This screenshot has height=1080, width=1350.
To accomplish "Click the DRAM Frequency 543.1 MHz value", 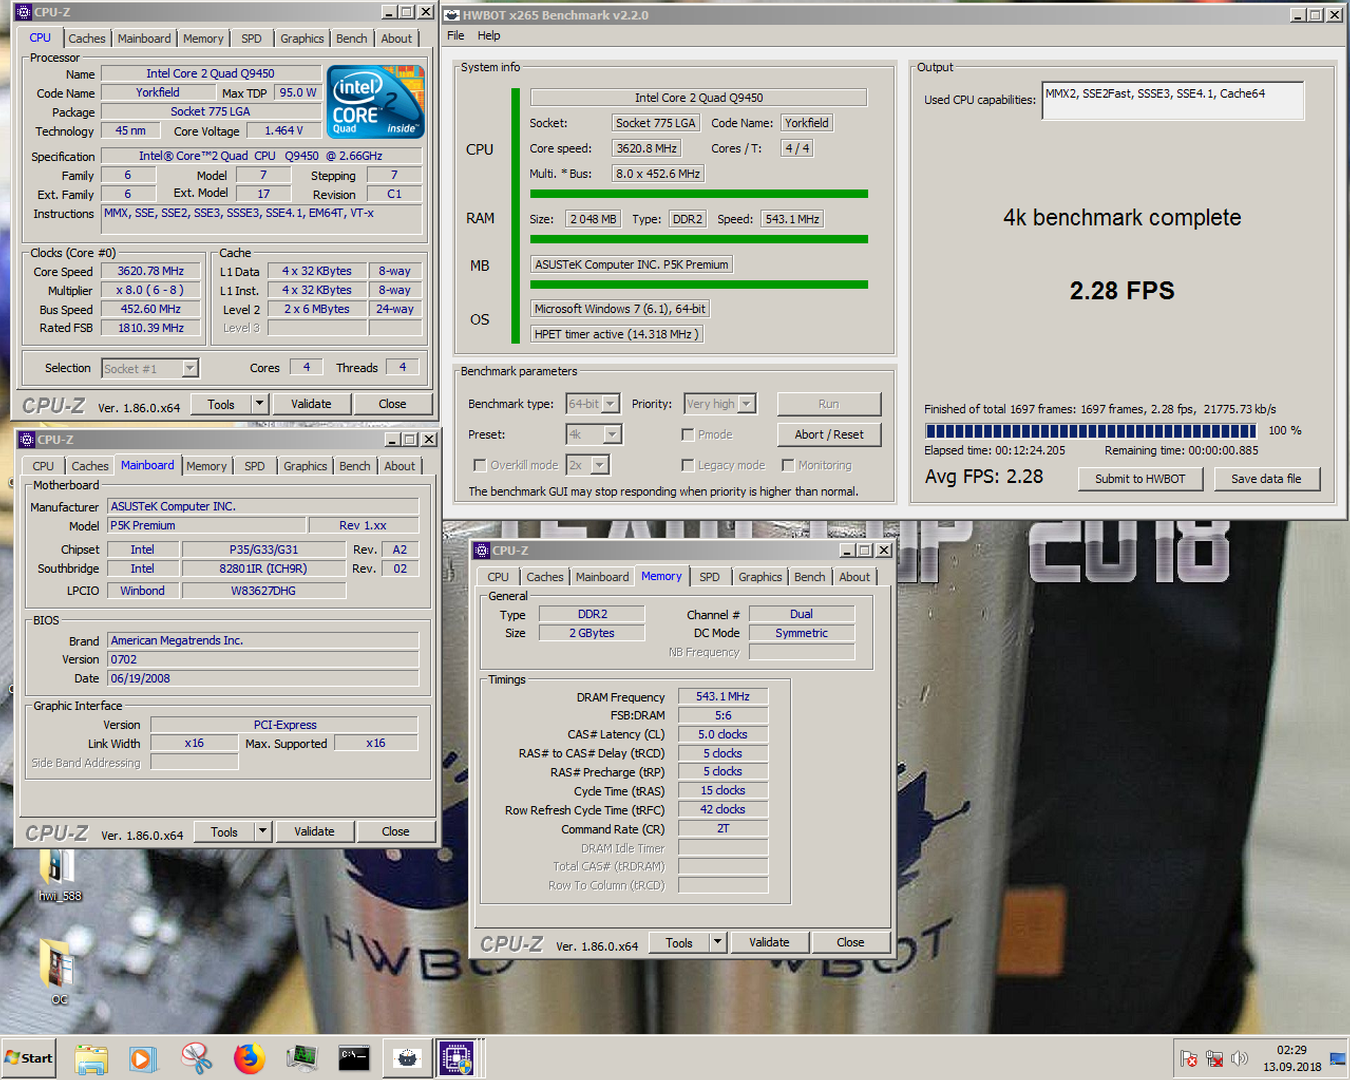I will (723, 697).
